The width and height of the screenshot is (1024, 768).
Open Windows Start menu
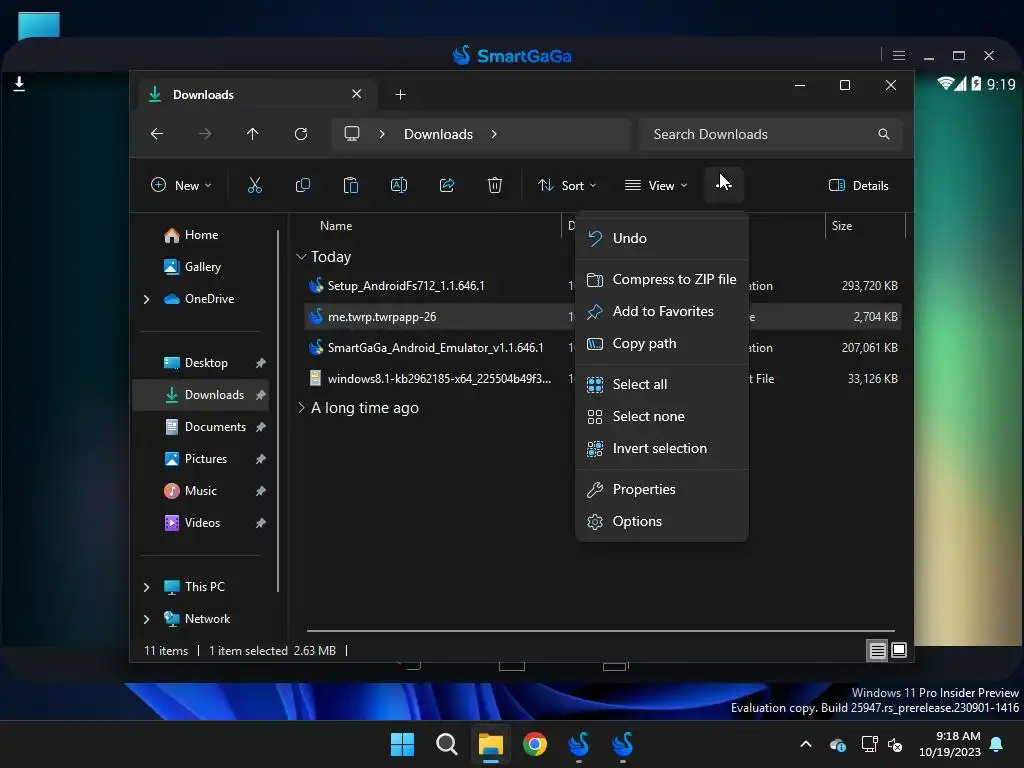coord(402,744)
